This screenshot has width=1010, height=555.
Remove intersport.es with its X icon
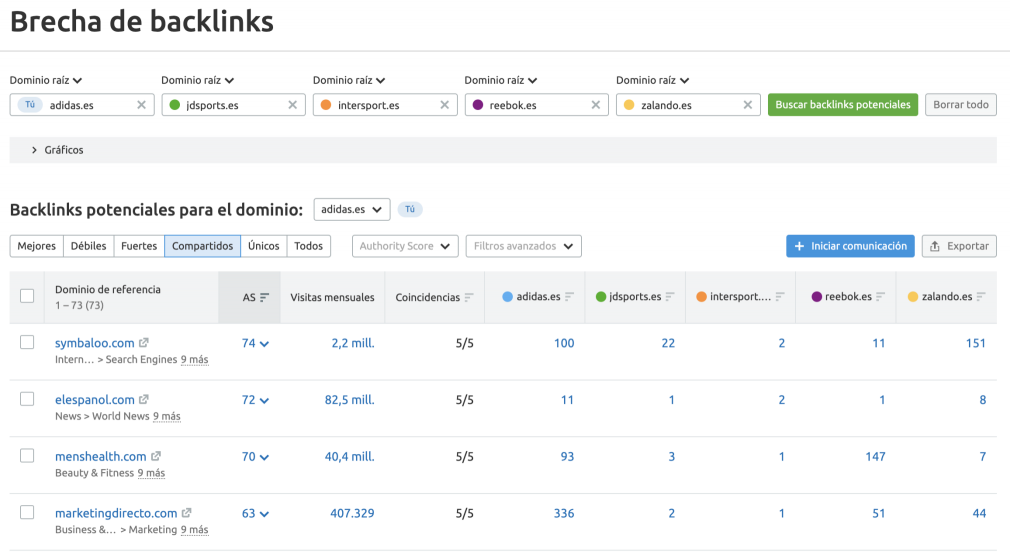pyautogui.click(x=444, y=105)
